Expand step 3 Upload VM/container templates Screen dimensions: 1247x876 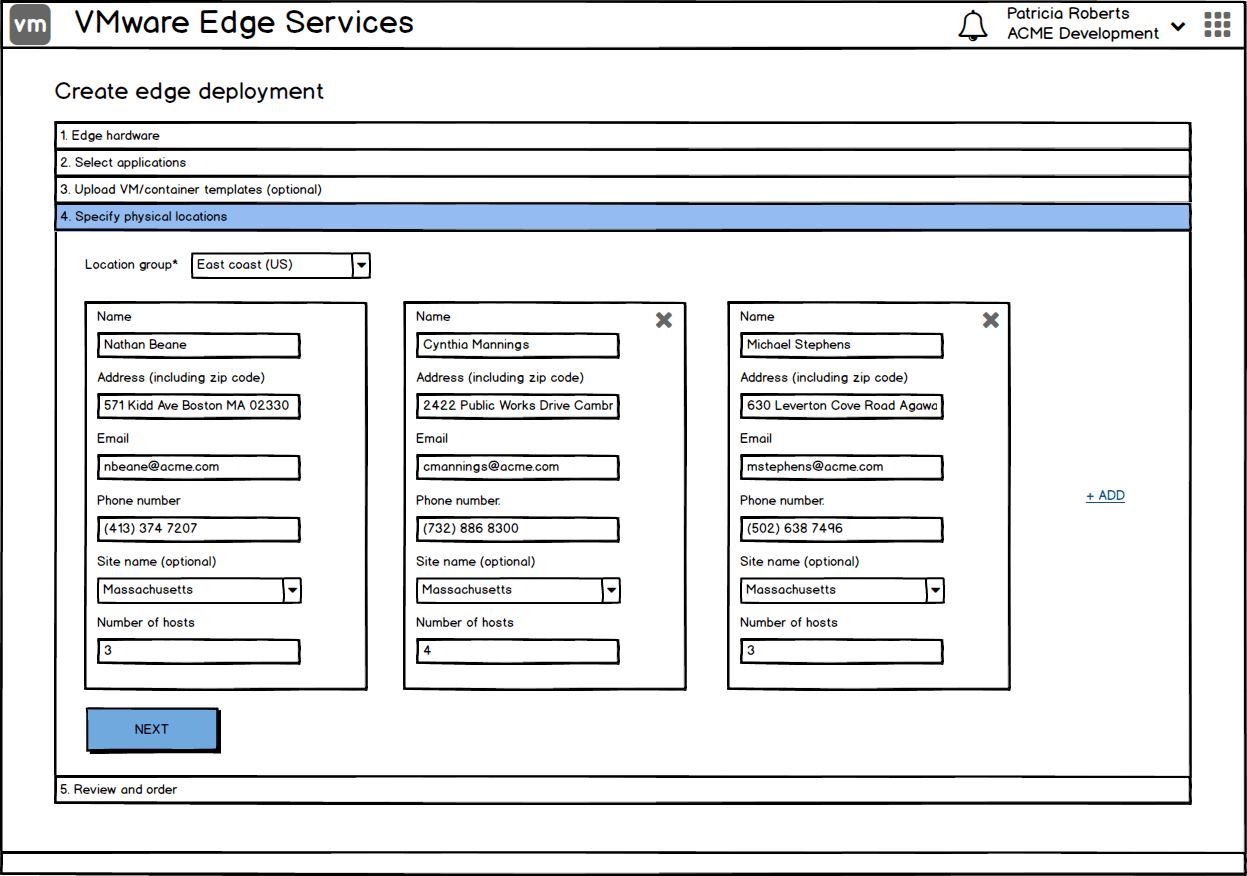pos(623,190)
